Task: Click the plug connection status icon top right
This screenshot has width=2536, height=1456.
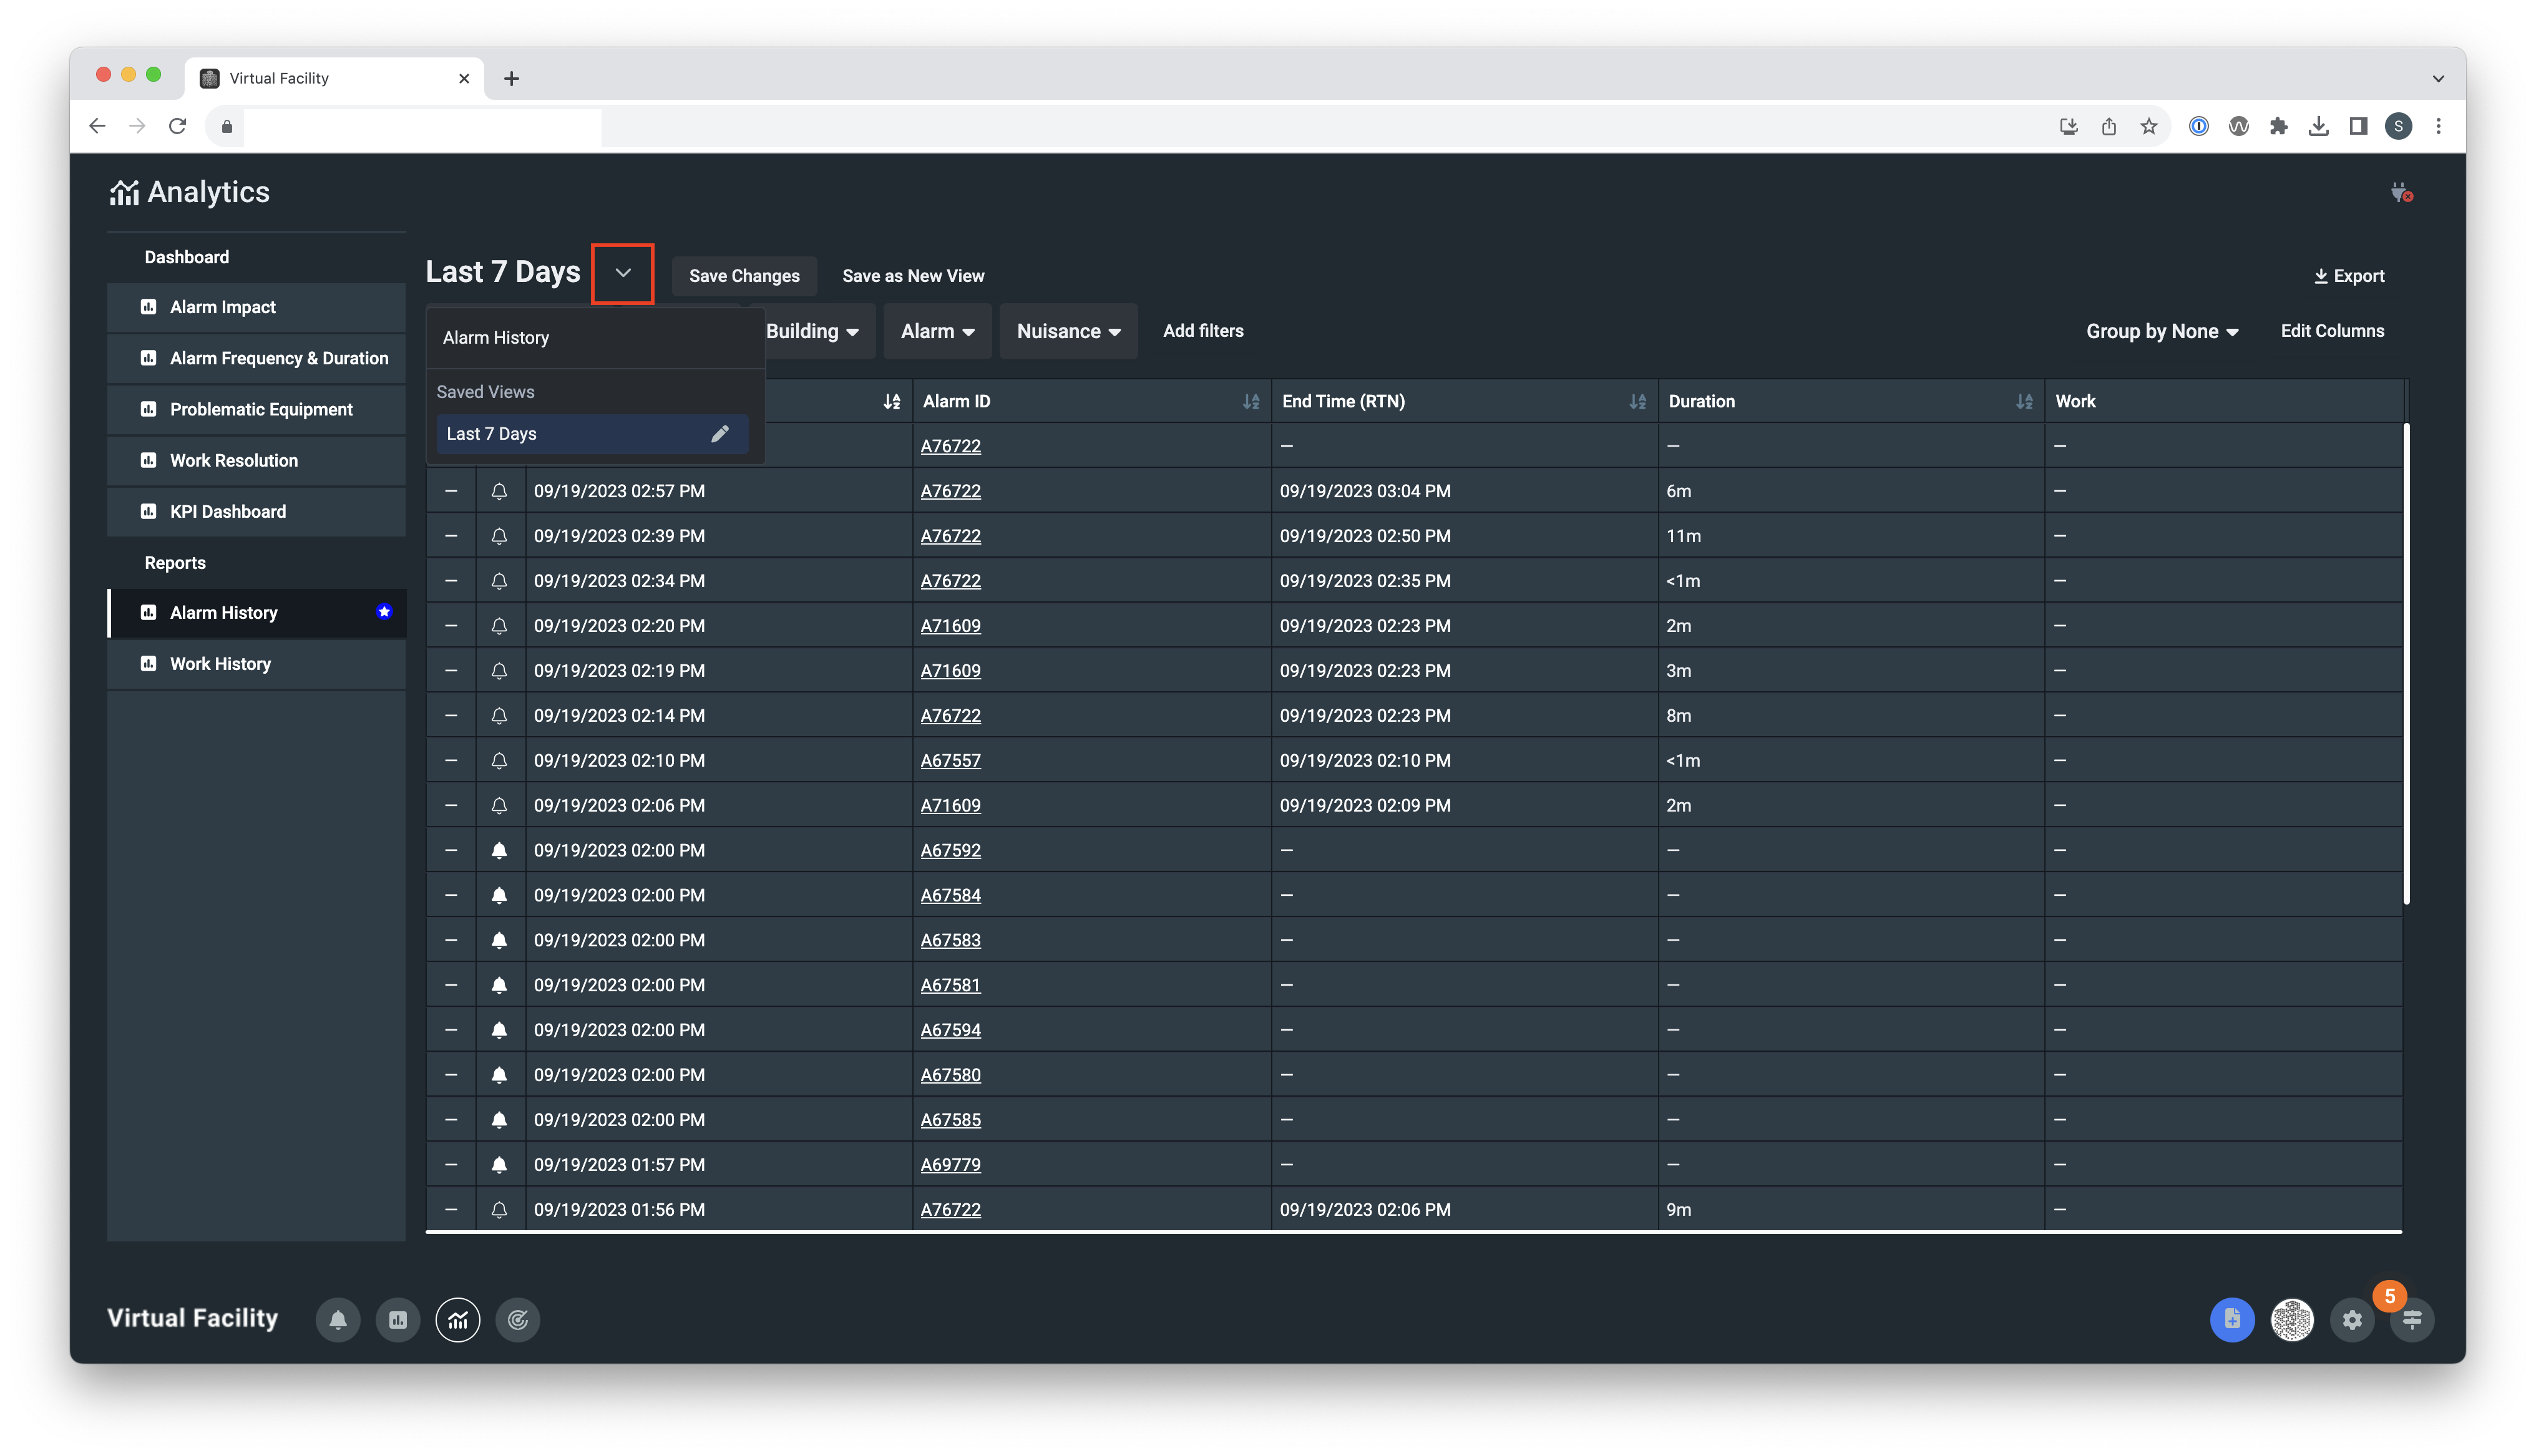Action: pyautogui.click(x=2401, y=192)
